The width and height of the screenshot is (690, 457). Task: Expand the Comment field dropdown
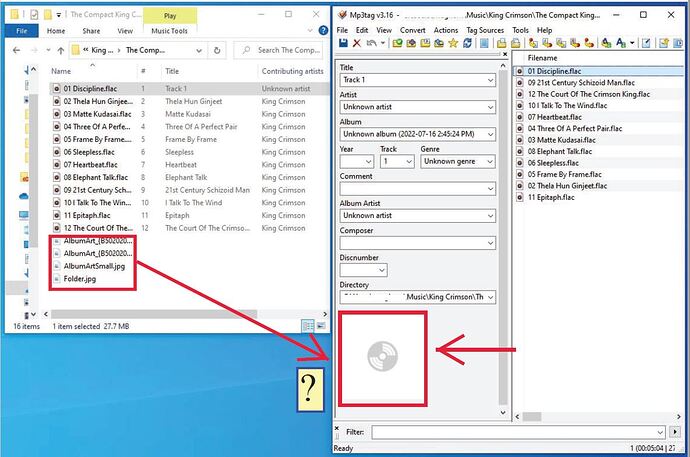pos(490,189)
